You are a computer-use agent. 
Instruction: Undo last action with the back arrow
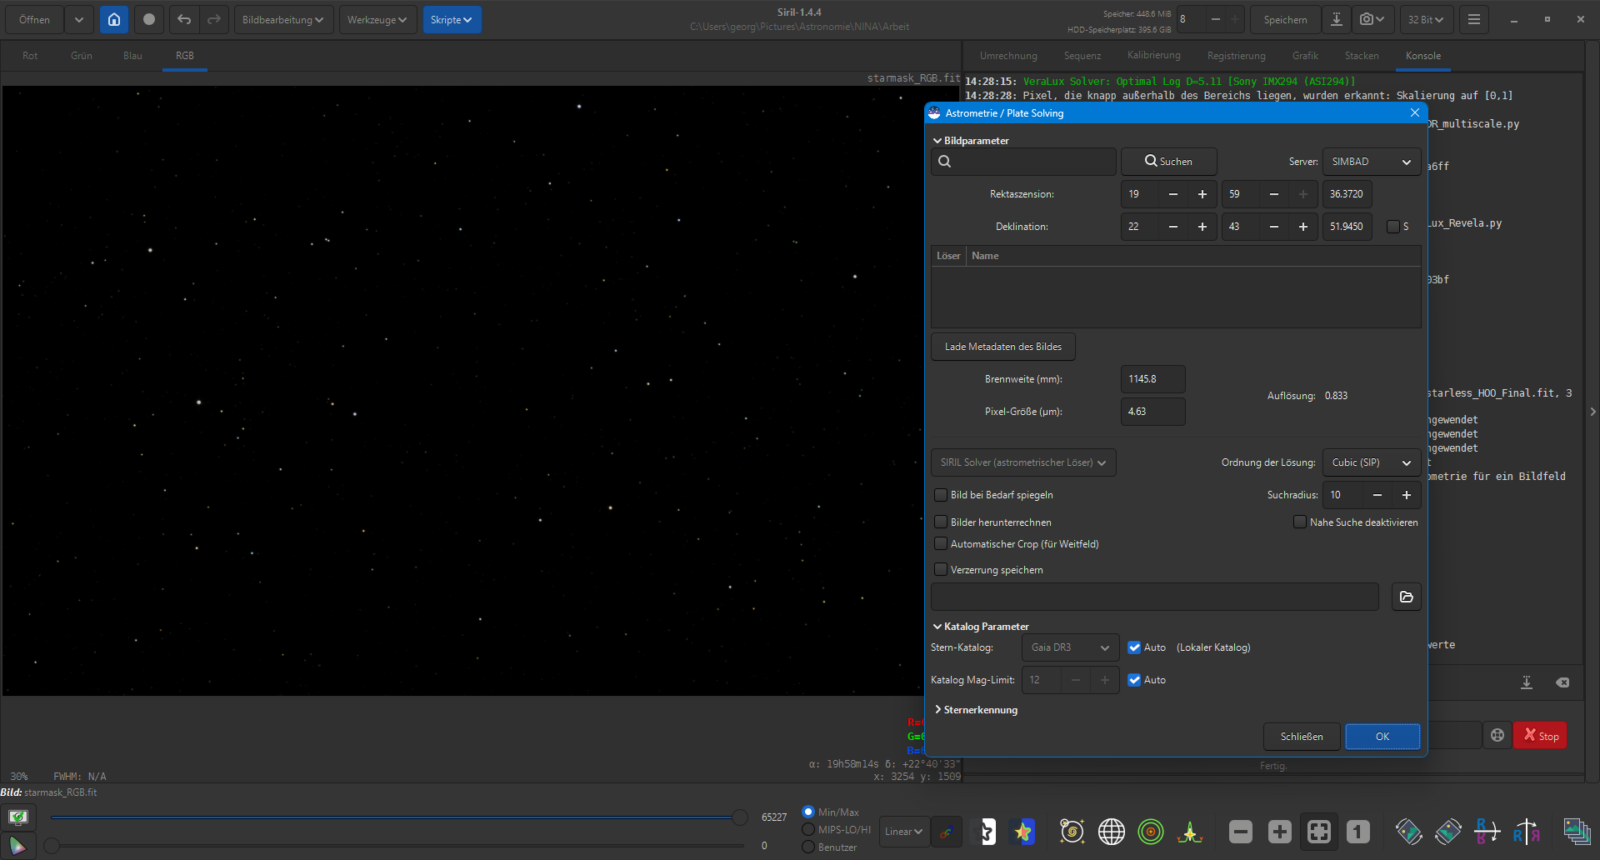click(184, 20)
